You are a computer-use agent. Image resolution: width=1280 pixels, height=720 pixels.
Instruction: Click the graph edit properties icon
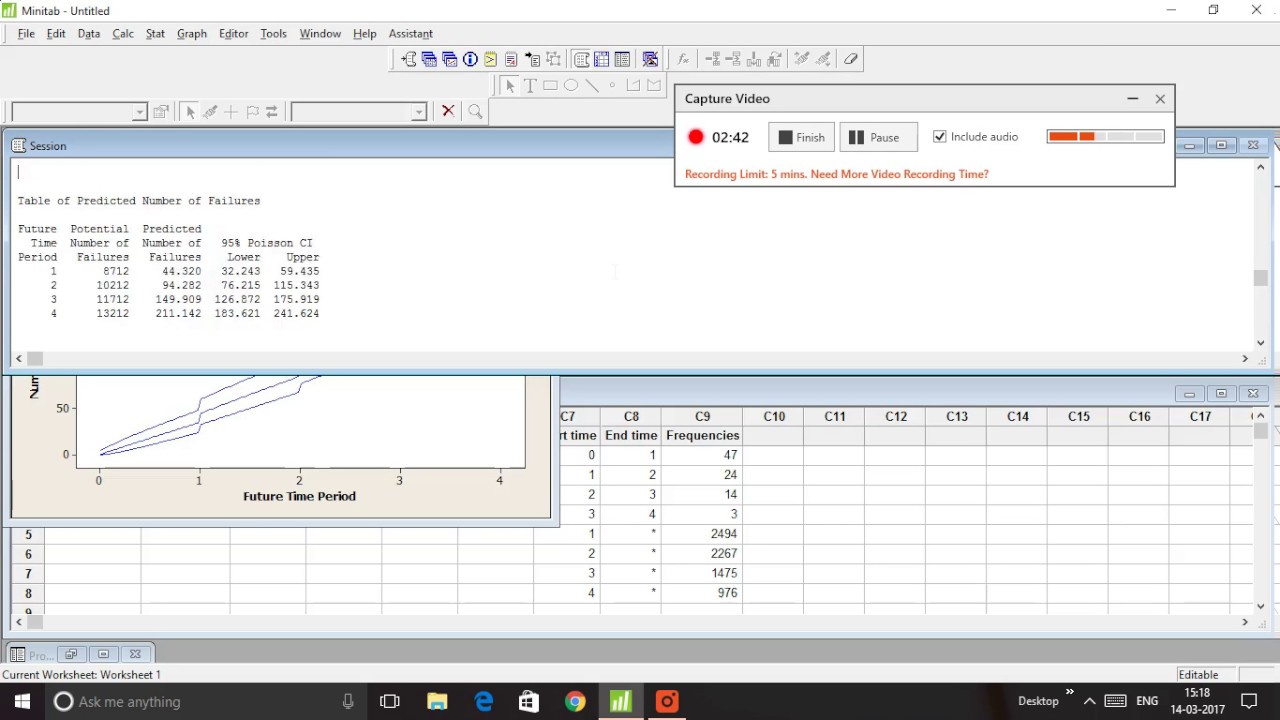click(161, 111)
